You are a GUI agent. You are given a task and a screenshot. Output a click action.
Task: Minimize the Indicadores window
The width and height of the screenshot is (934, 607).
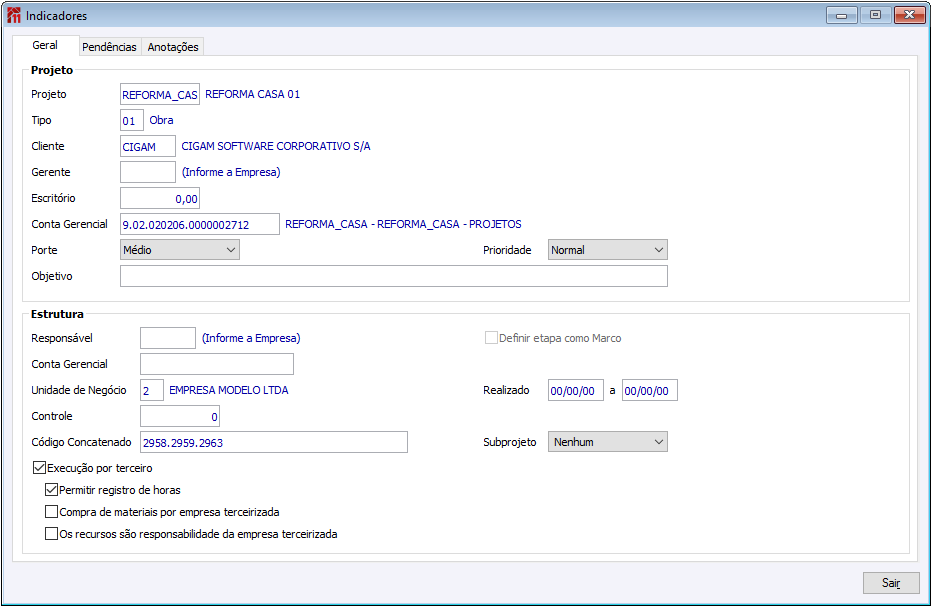coord(841,15)
